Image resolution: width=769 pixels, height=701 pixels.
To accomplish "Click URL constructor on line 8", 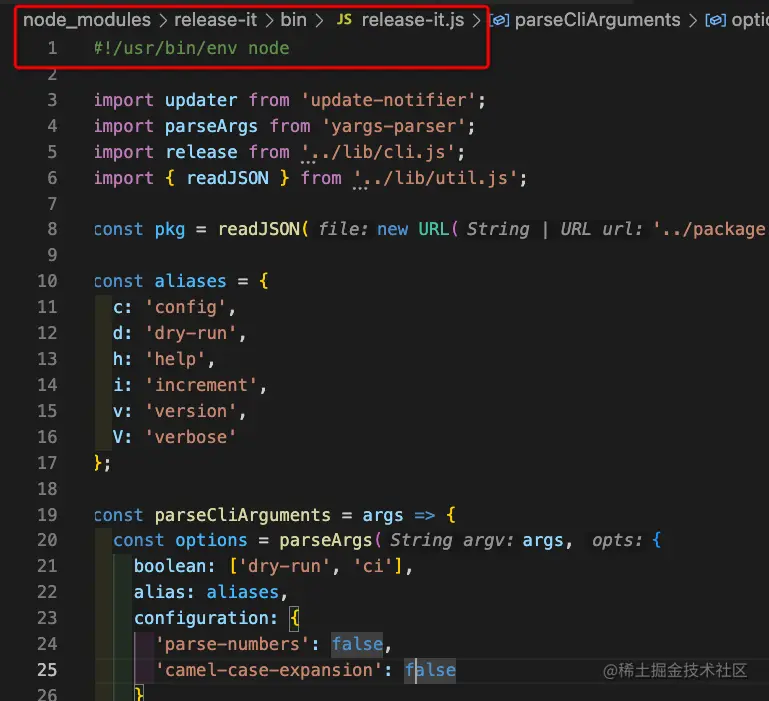I will [x=434, y=229].
